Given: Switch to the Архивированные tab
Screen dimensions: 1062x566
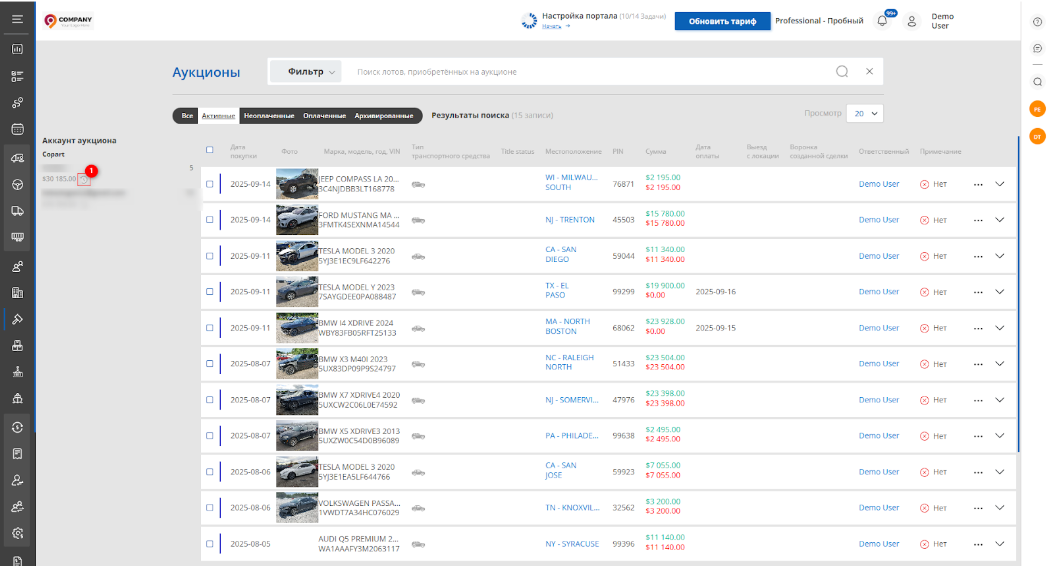Looking at the screenshot, I should tap(383, 116).
